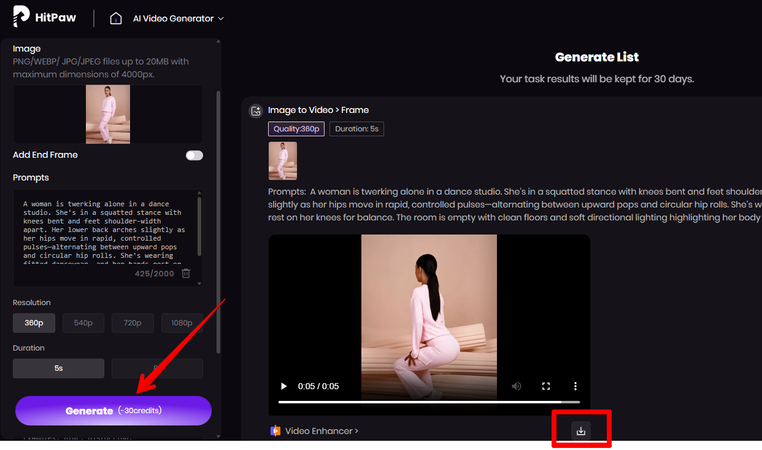This screenshot has height=450, width=762.
Task: Mute the video with speaker icon
Action: [x=516, y=386]
